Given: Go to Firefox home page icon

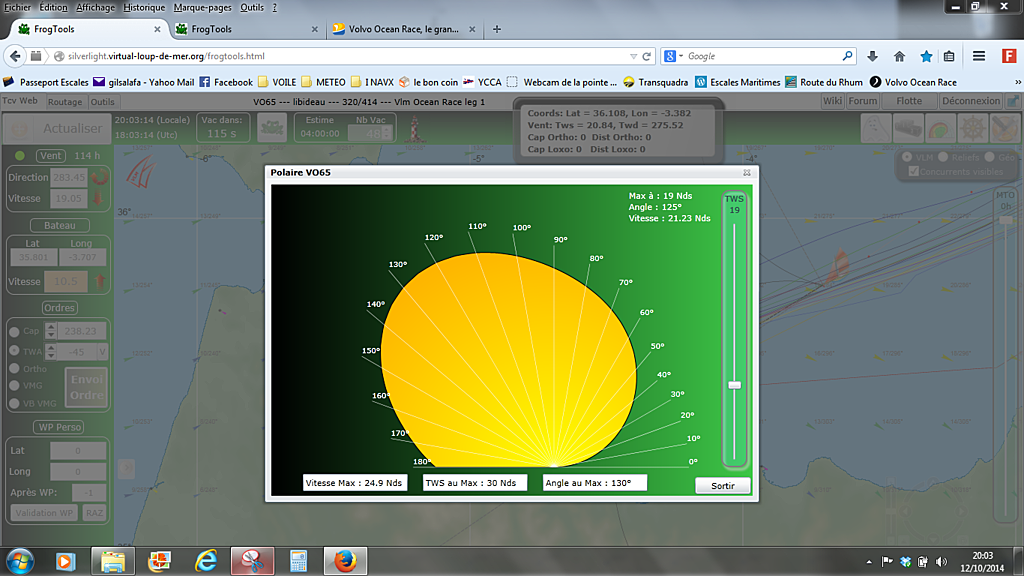Looking at the screenshot, I should point(899,56).
